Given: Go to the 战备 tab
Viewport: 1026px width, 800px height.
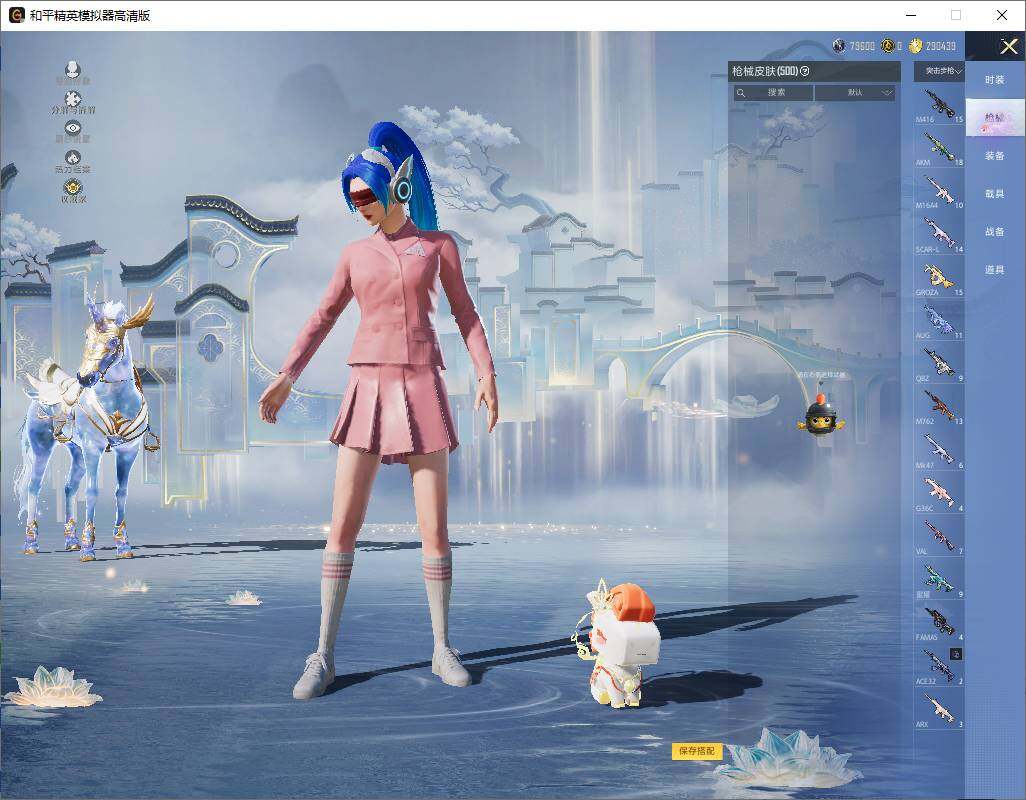Looking at the screenshot, I should (995, 232).
